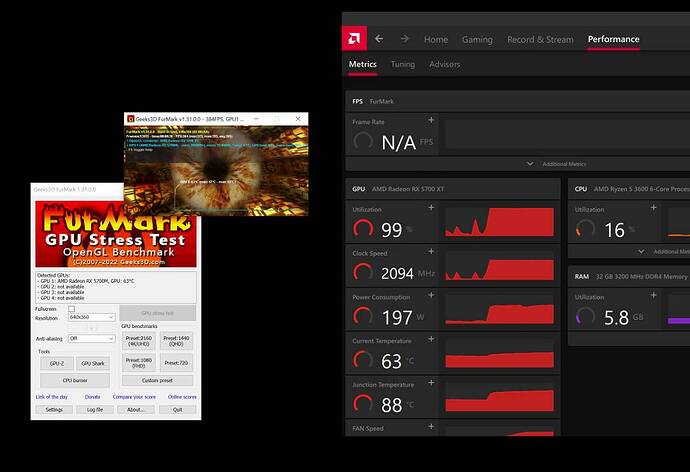
Task: Click the plus icon next to Clock Speed
Action: [x=431, y=251]
